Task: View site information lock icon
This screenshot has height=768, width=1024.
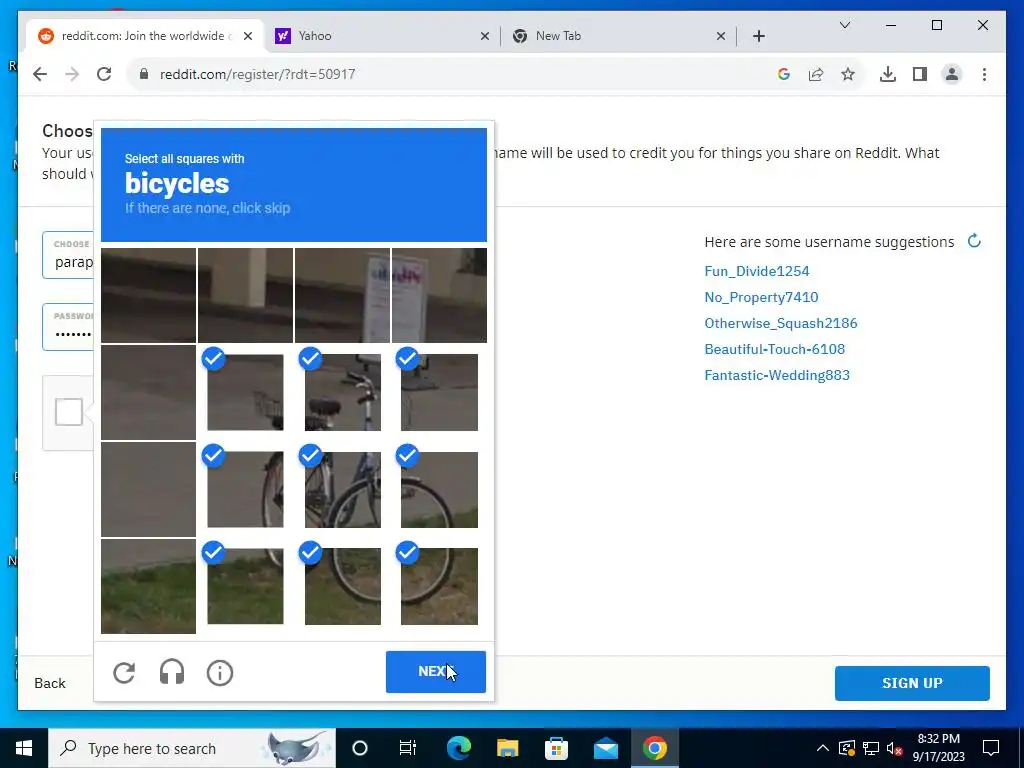Action: [144, 74]
